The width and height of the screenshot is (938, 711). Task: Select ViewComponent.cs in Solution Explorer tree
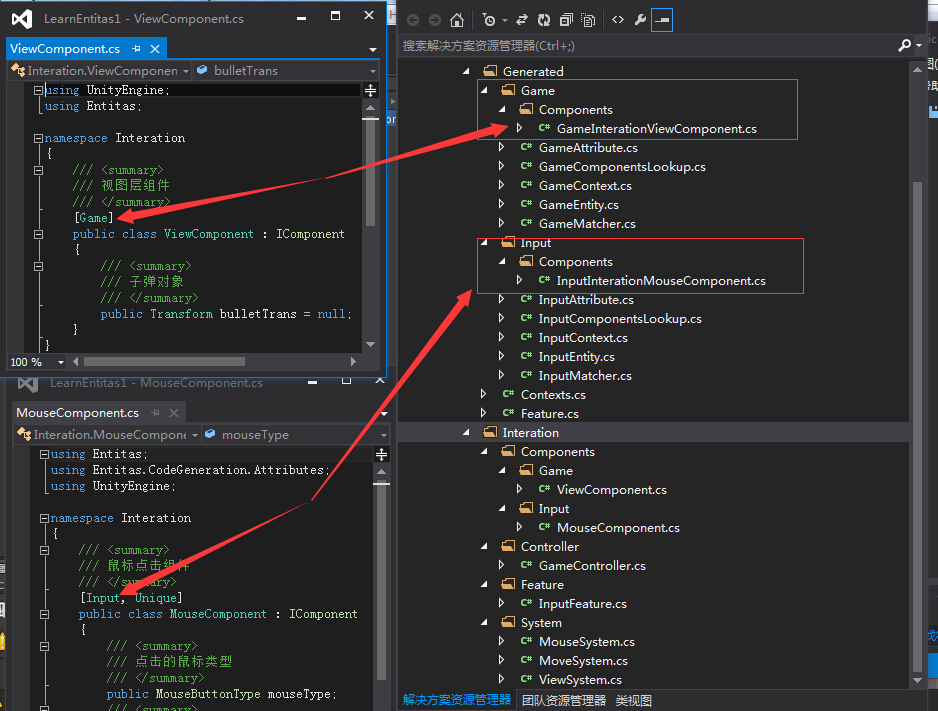point(611,490)
